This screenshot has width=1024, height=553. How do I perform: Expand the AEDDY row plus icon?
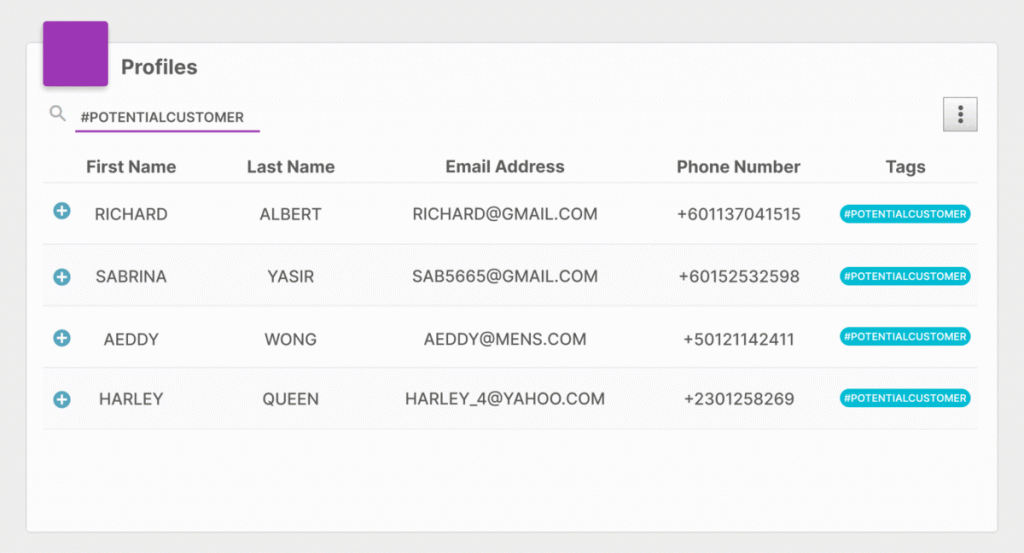(x=62, y=338)
